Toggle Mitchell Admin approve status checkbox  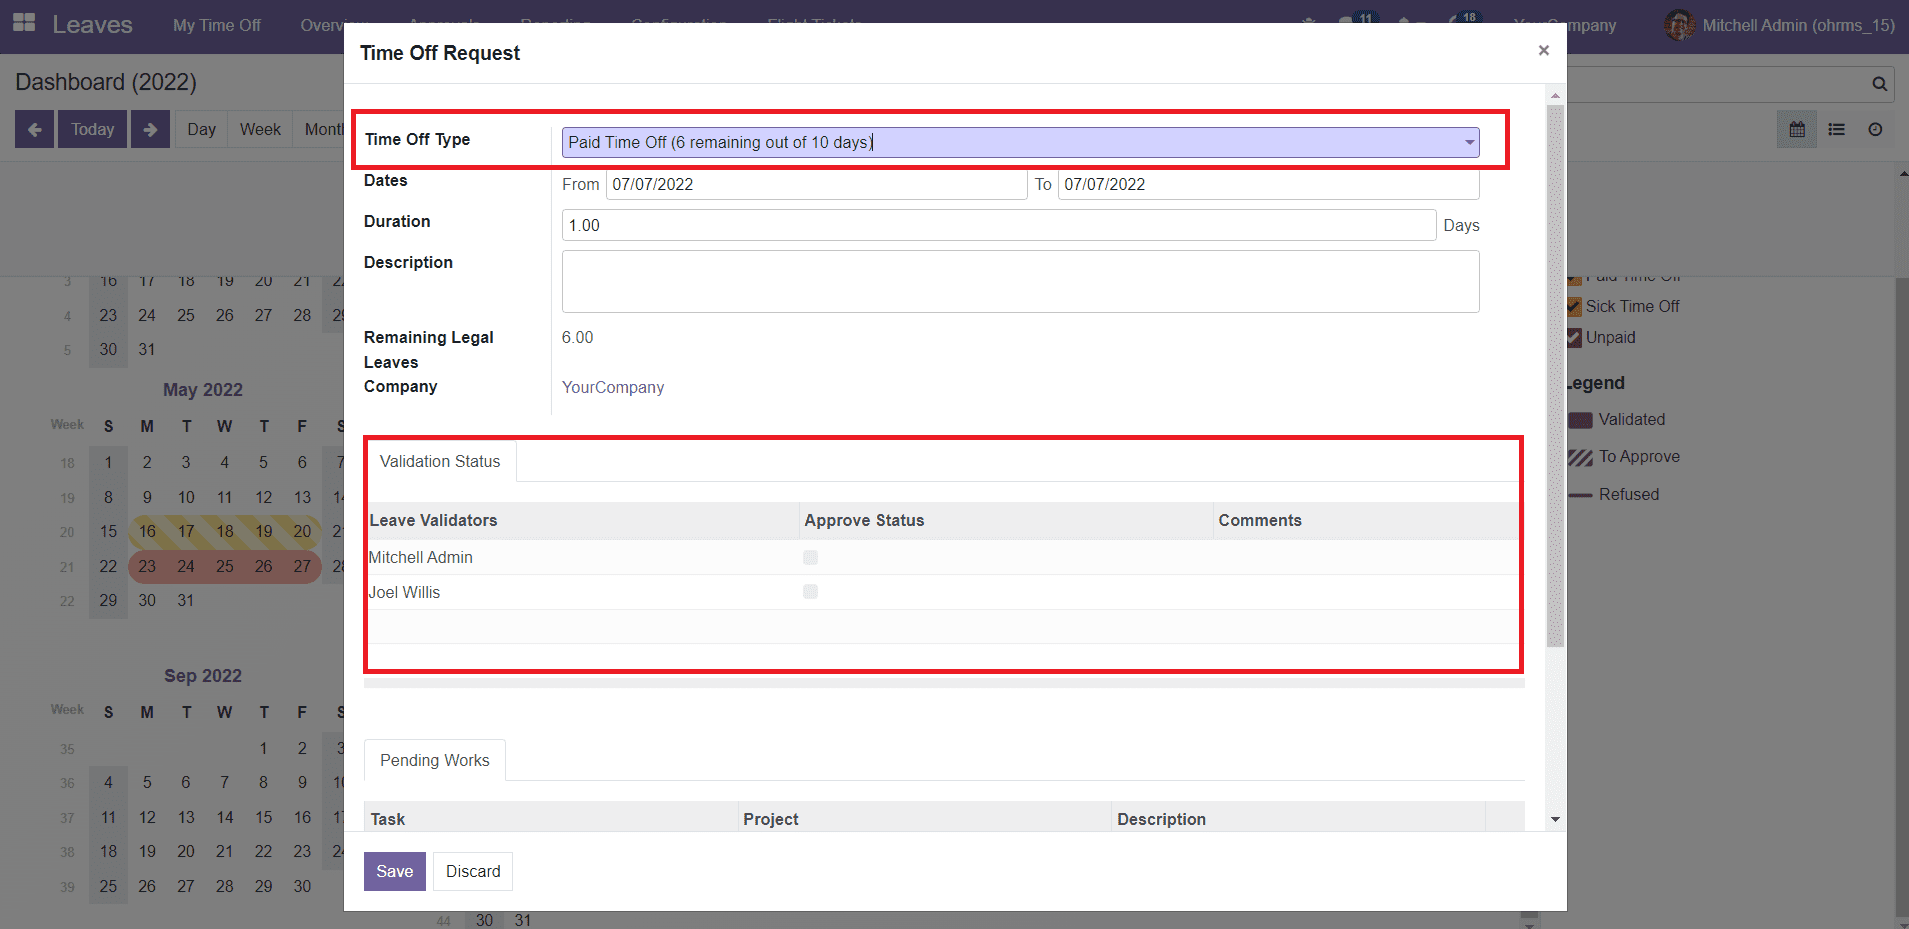(x=810, y=557)
